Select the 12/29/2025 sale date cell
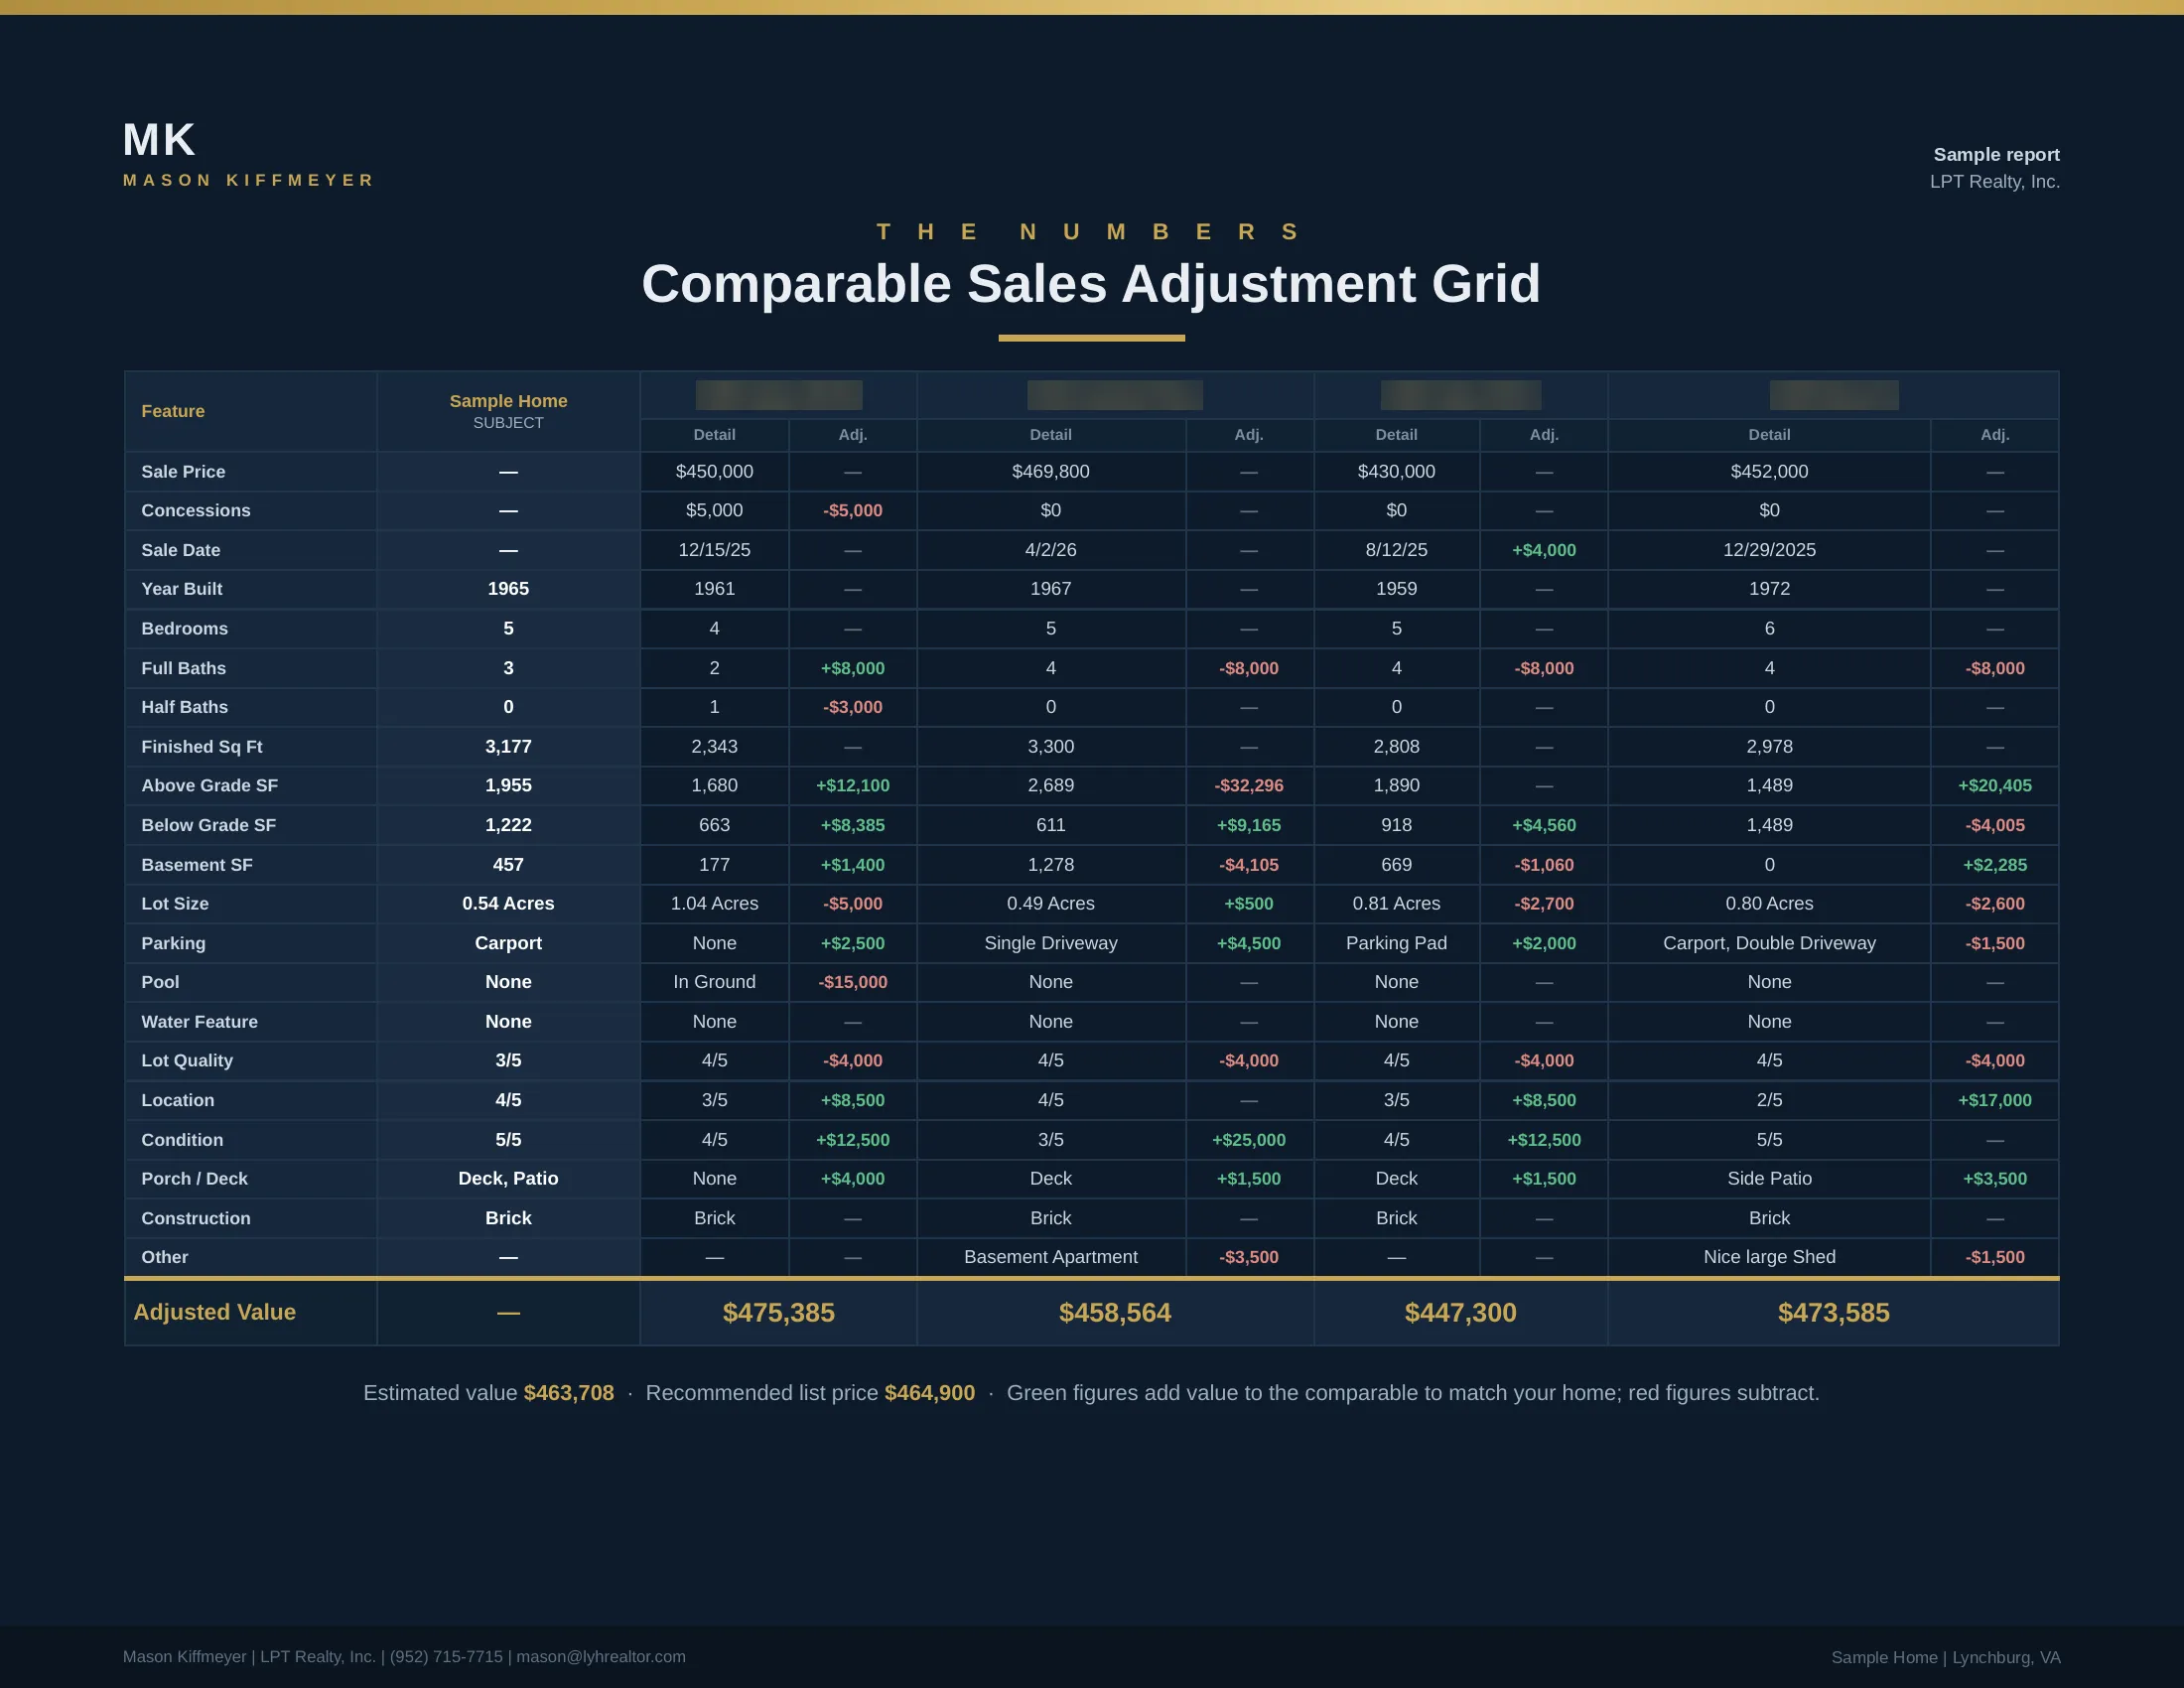 1769,550
